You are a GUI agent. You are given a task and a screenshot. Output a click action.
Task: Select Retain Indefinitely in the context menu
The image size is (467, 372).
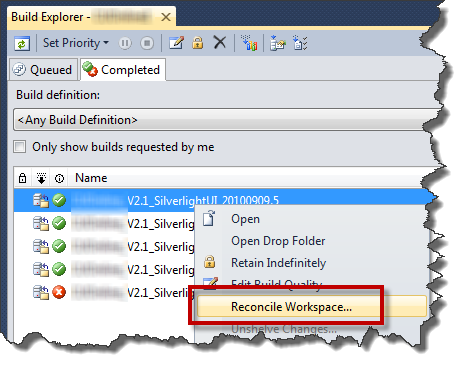278,263
